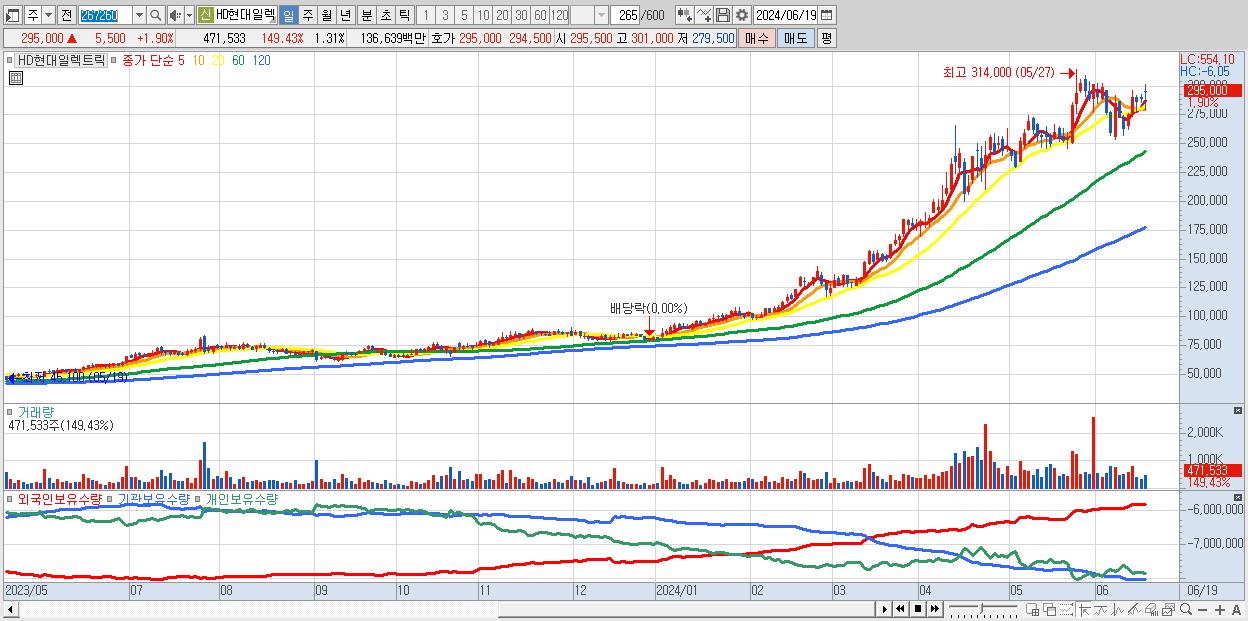
Task: Open chart settings gear icon
Action: 741,15
